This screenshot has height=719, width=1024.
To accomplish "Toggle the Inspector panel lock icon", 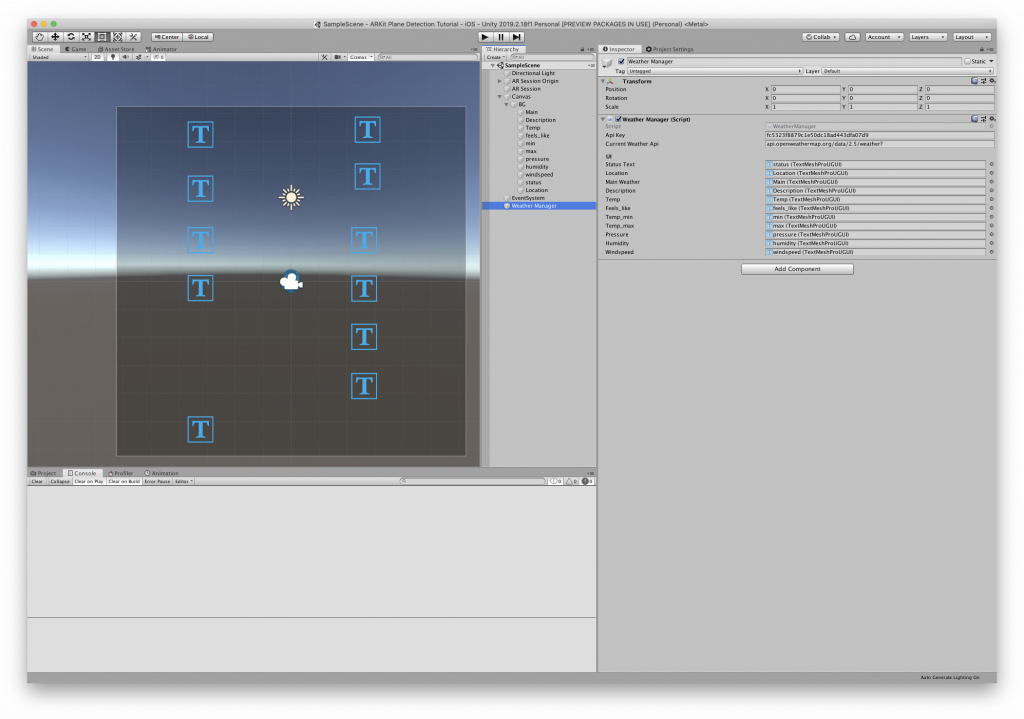I will click(x=982, y=49).
